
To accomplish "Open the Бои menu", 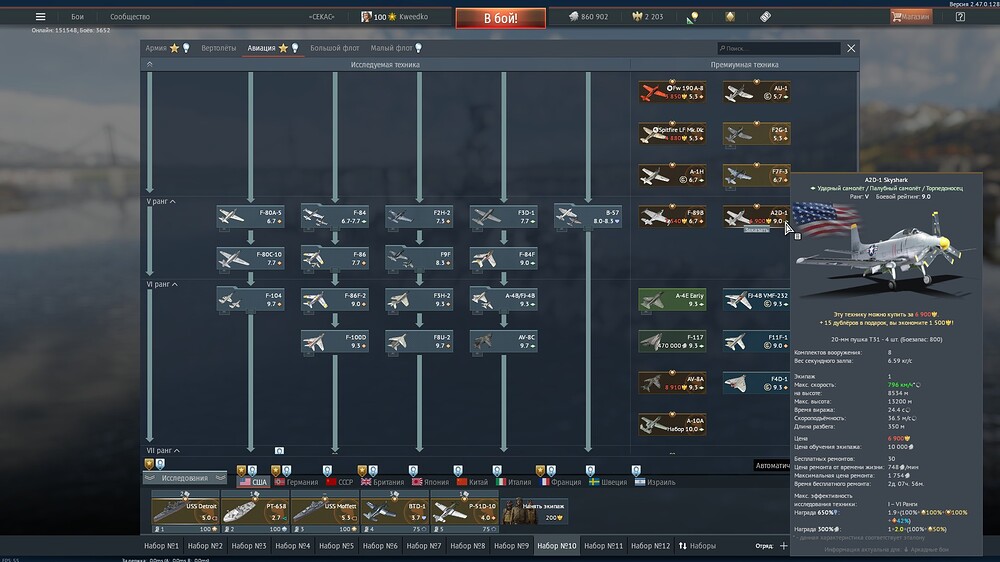I will coord(77,17).
